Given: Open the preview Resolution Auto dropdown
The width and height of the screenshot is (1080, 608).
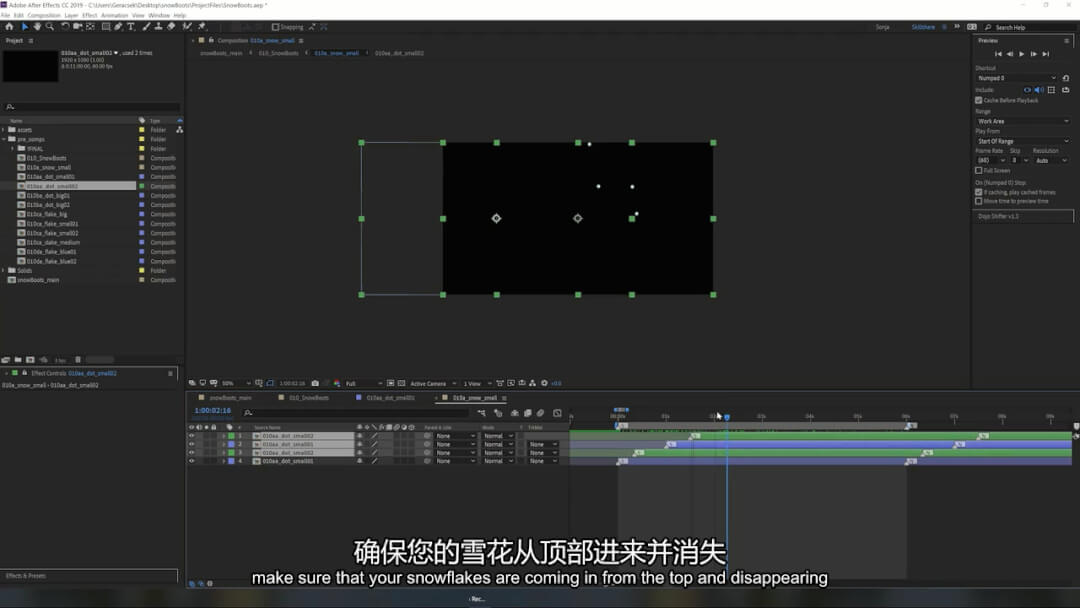Looking at the screenshot, I should click(x=1051, y=160).
